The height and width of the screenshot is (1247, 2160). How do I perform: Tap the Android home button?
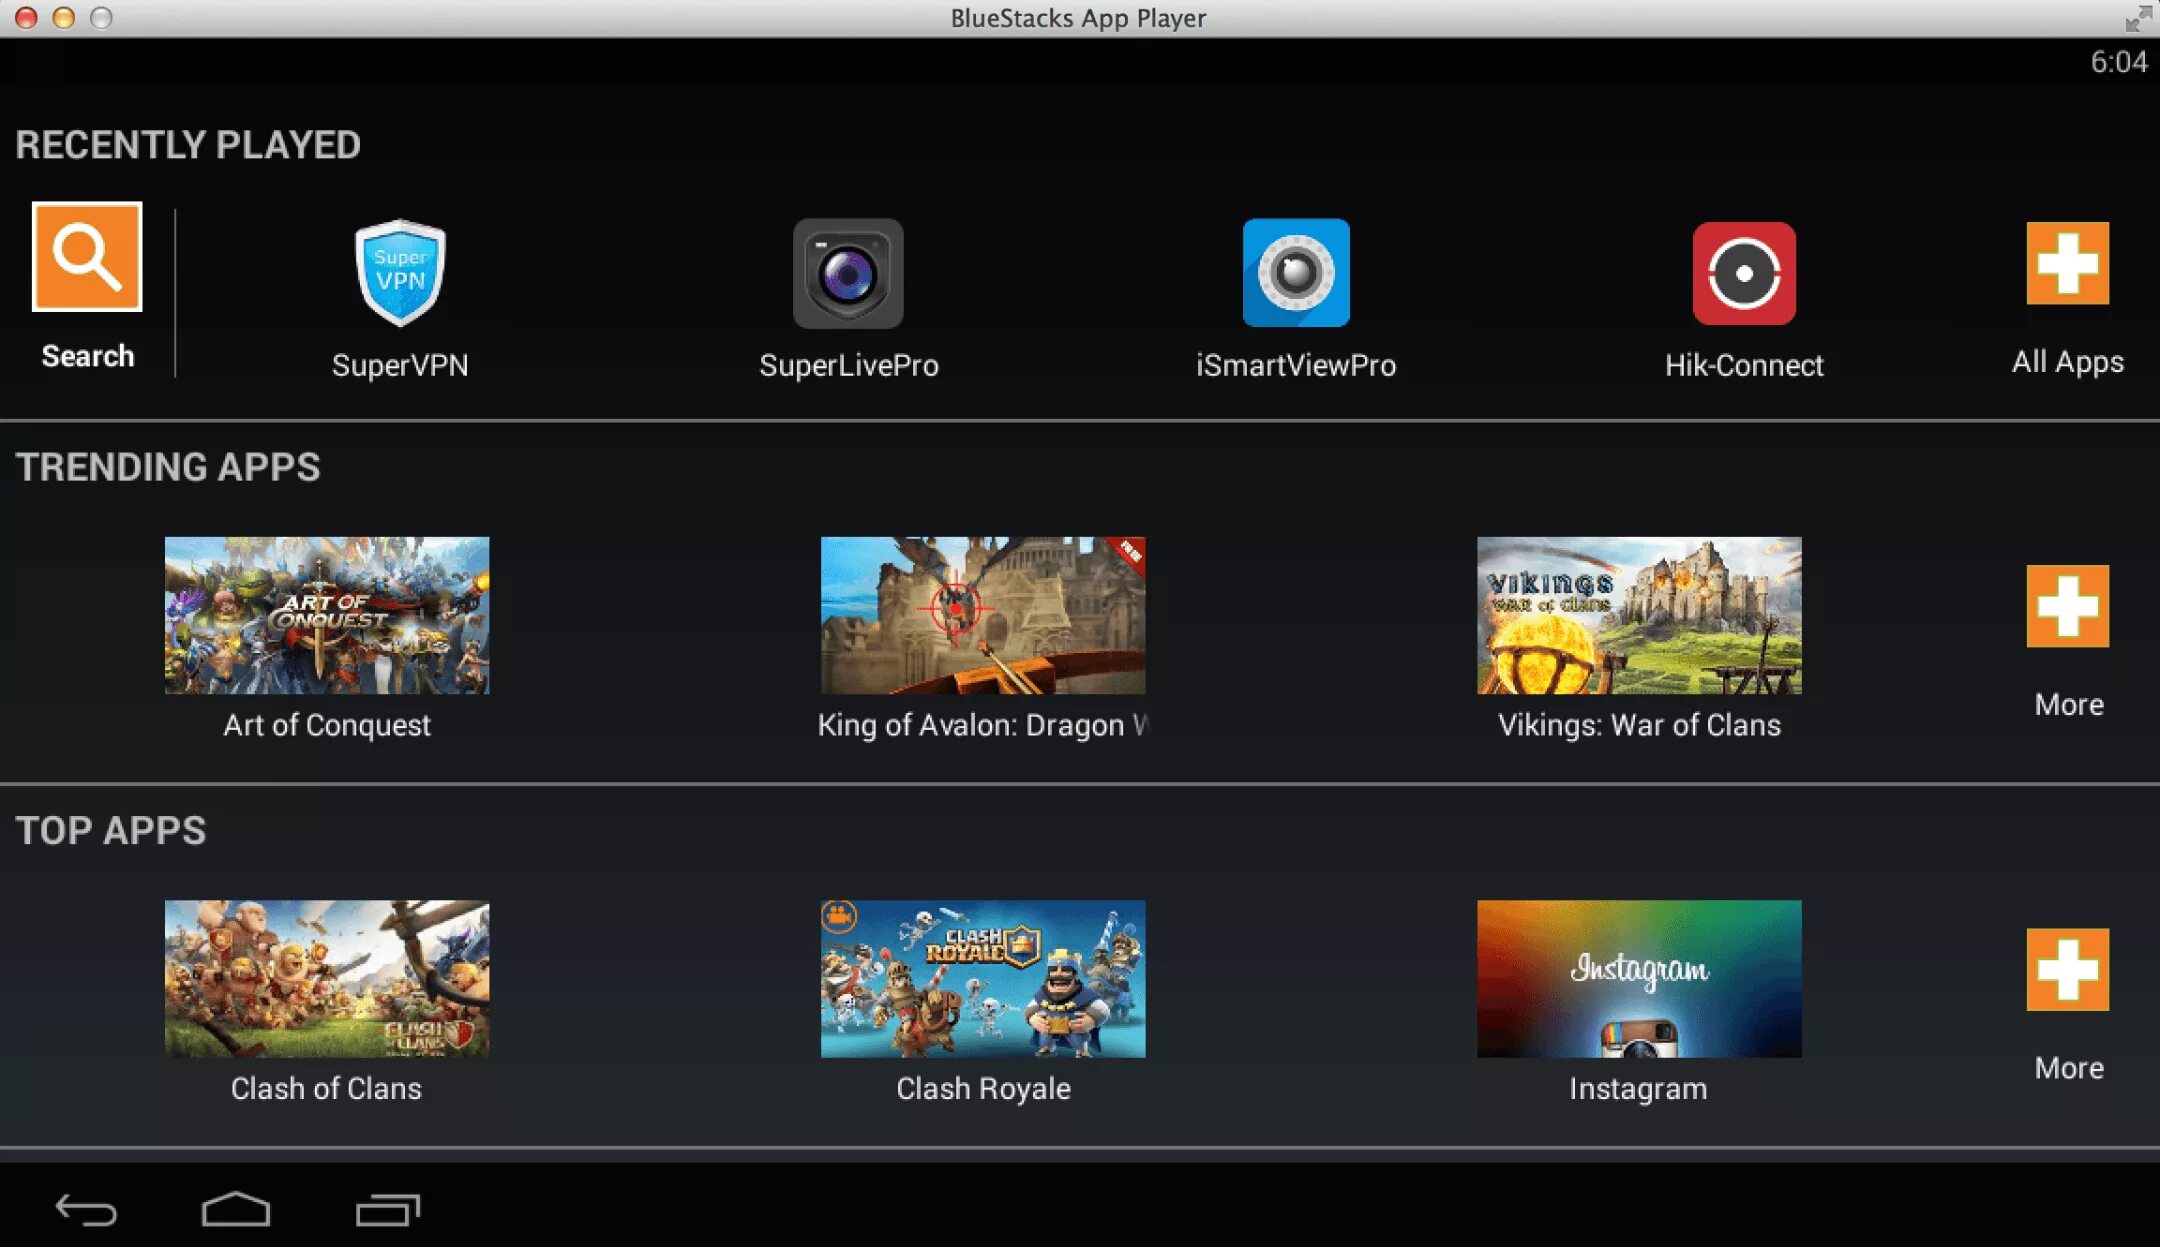coord(236,1209)
